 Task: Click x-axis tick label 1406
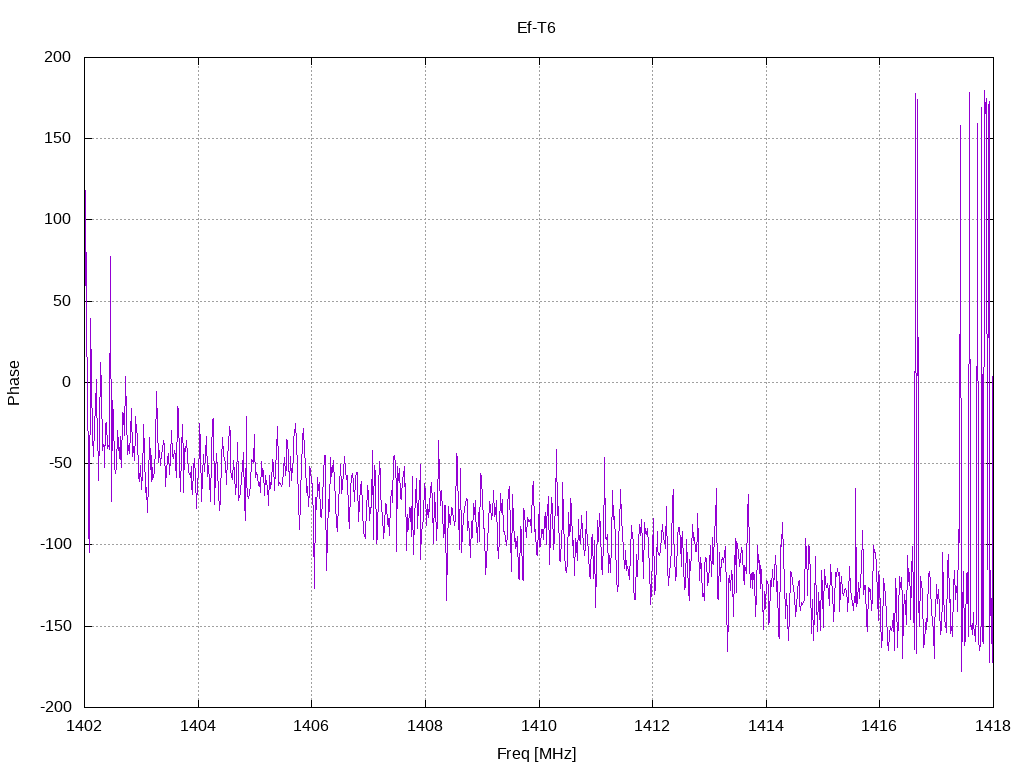312,726
